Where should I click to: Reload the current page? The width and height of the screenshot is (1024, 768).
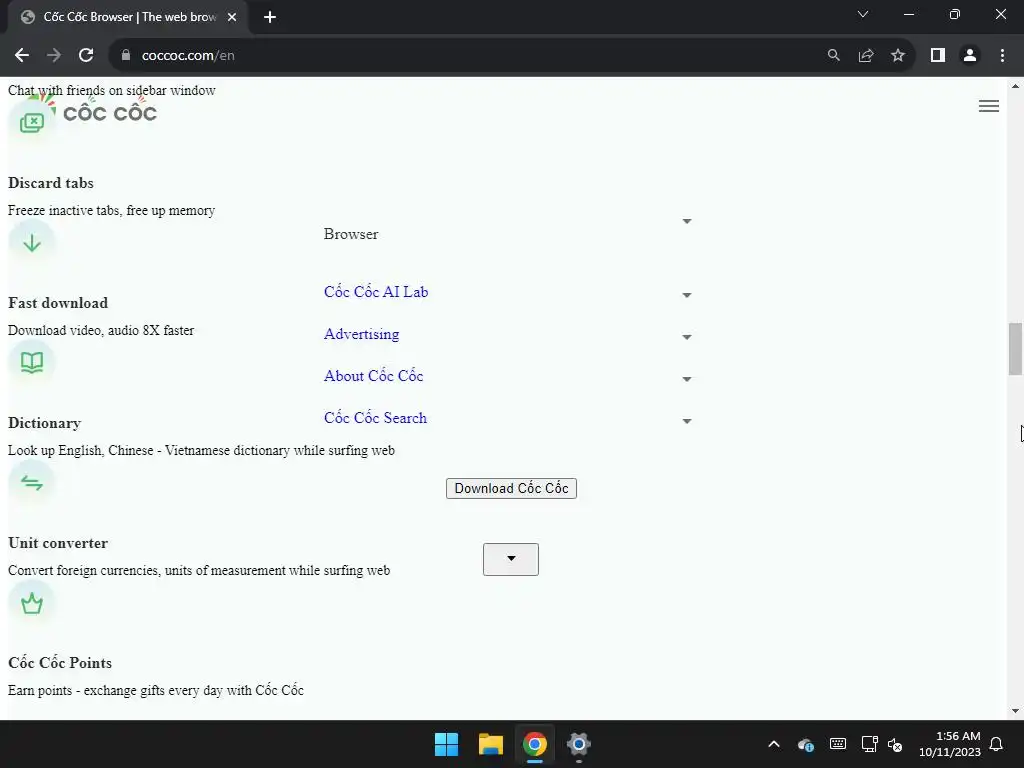pyautogui.click(x=86, y=56)
